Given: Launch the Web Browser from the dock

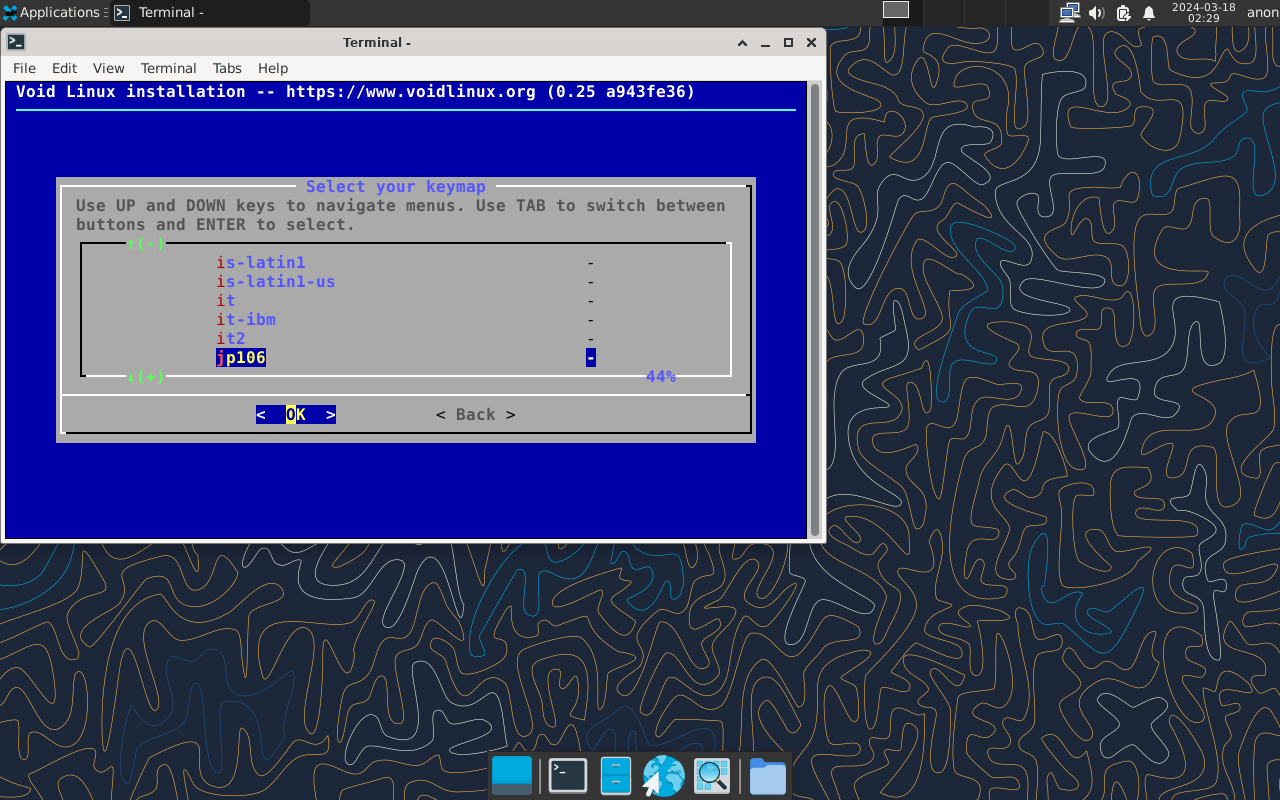Looking at the screenshot, I should (x=663, y=776).
